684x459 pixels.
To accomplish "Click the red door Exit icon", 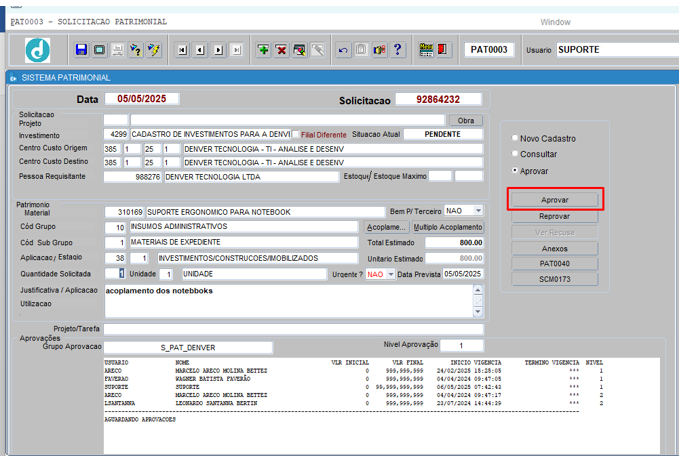I will point(442,50).
